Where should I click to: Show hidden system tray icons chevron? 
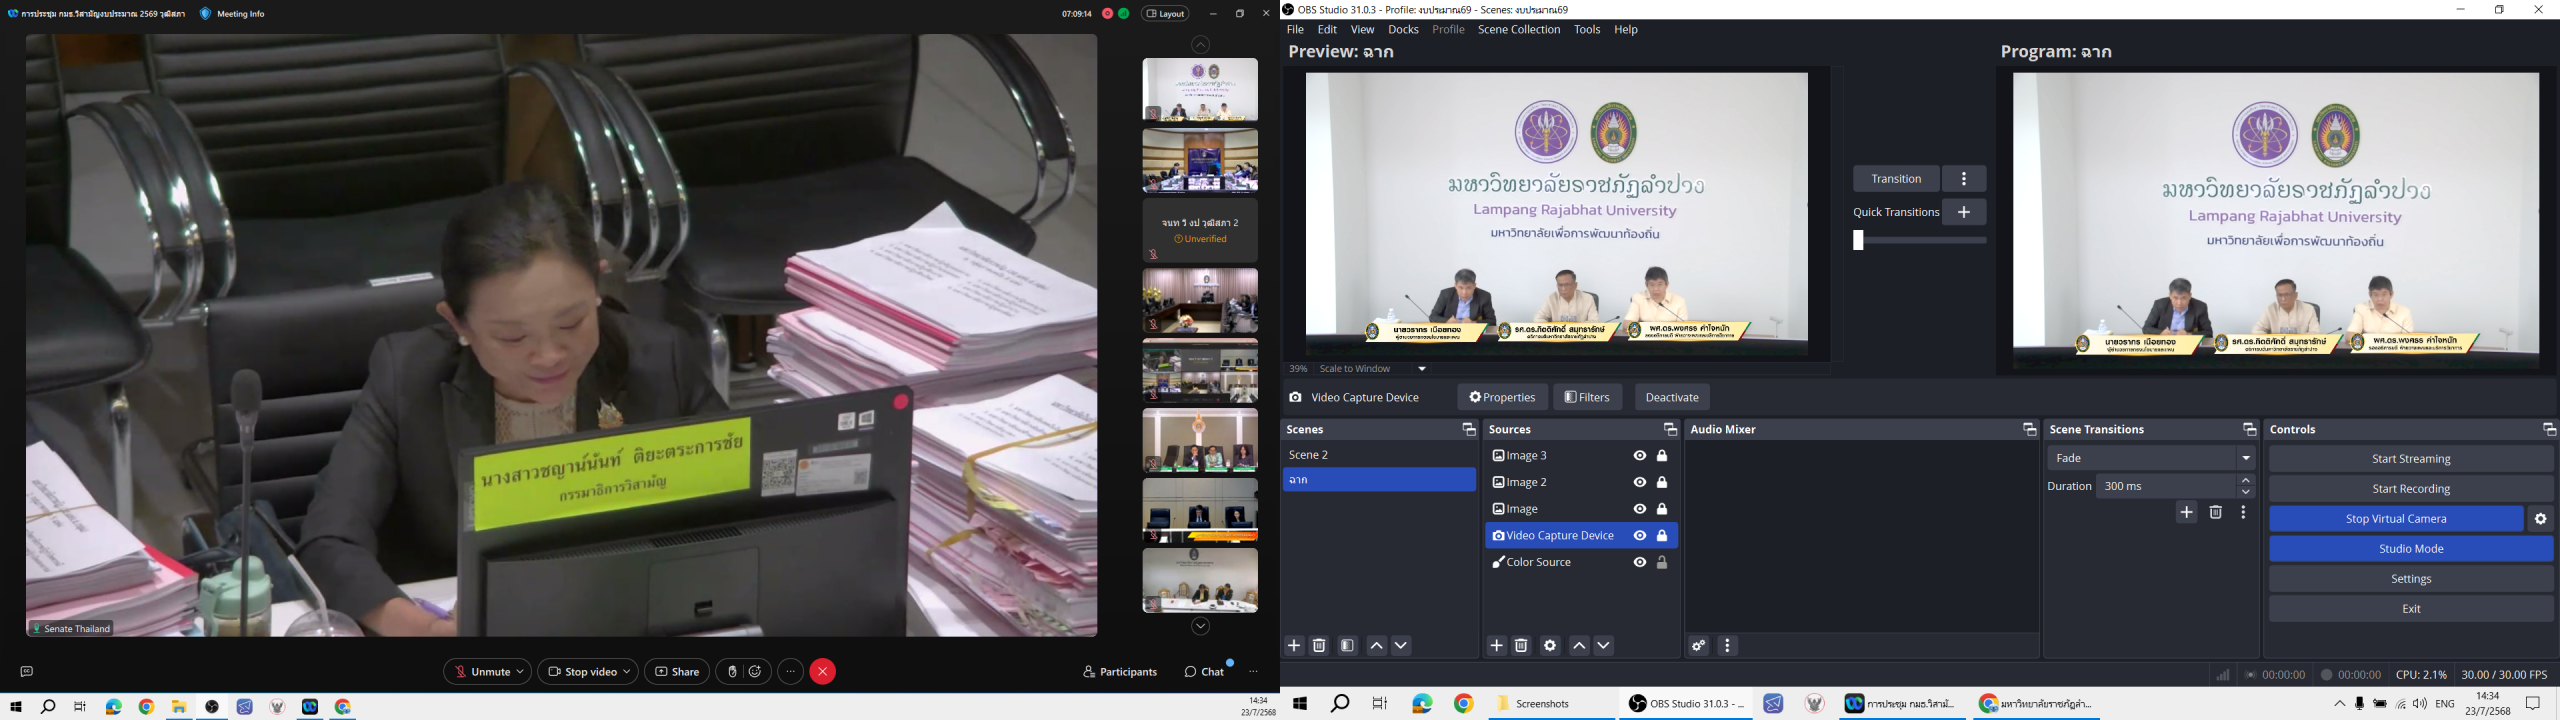(2339, 704)
